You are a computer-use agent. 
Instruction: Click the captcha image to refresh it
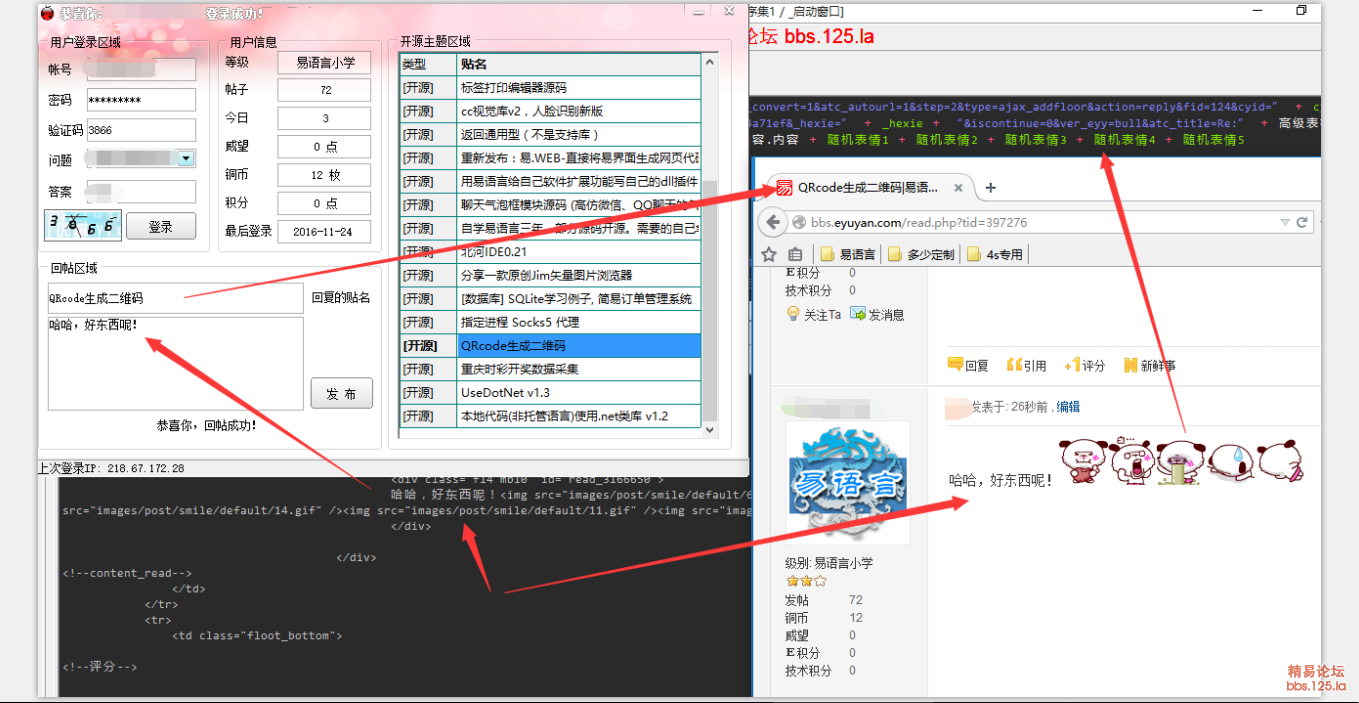(x=82, y=225)
